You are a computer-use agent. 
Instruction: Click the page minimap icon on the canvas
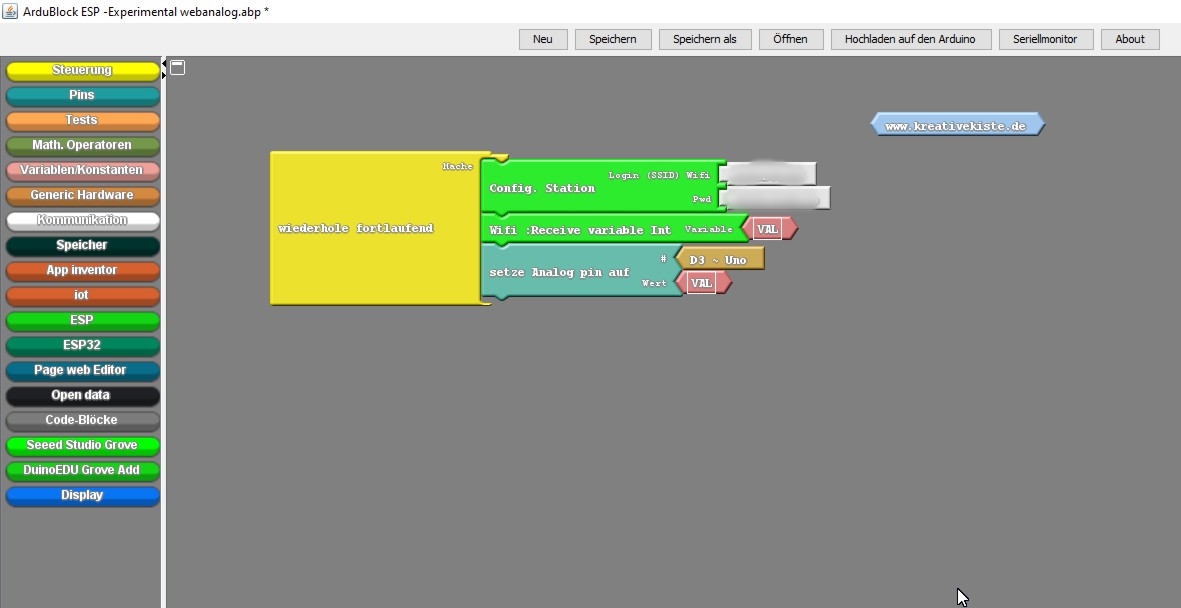click(x=177, y=68)
